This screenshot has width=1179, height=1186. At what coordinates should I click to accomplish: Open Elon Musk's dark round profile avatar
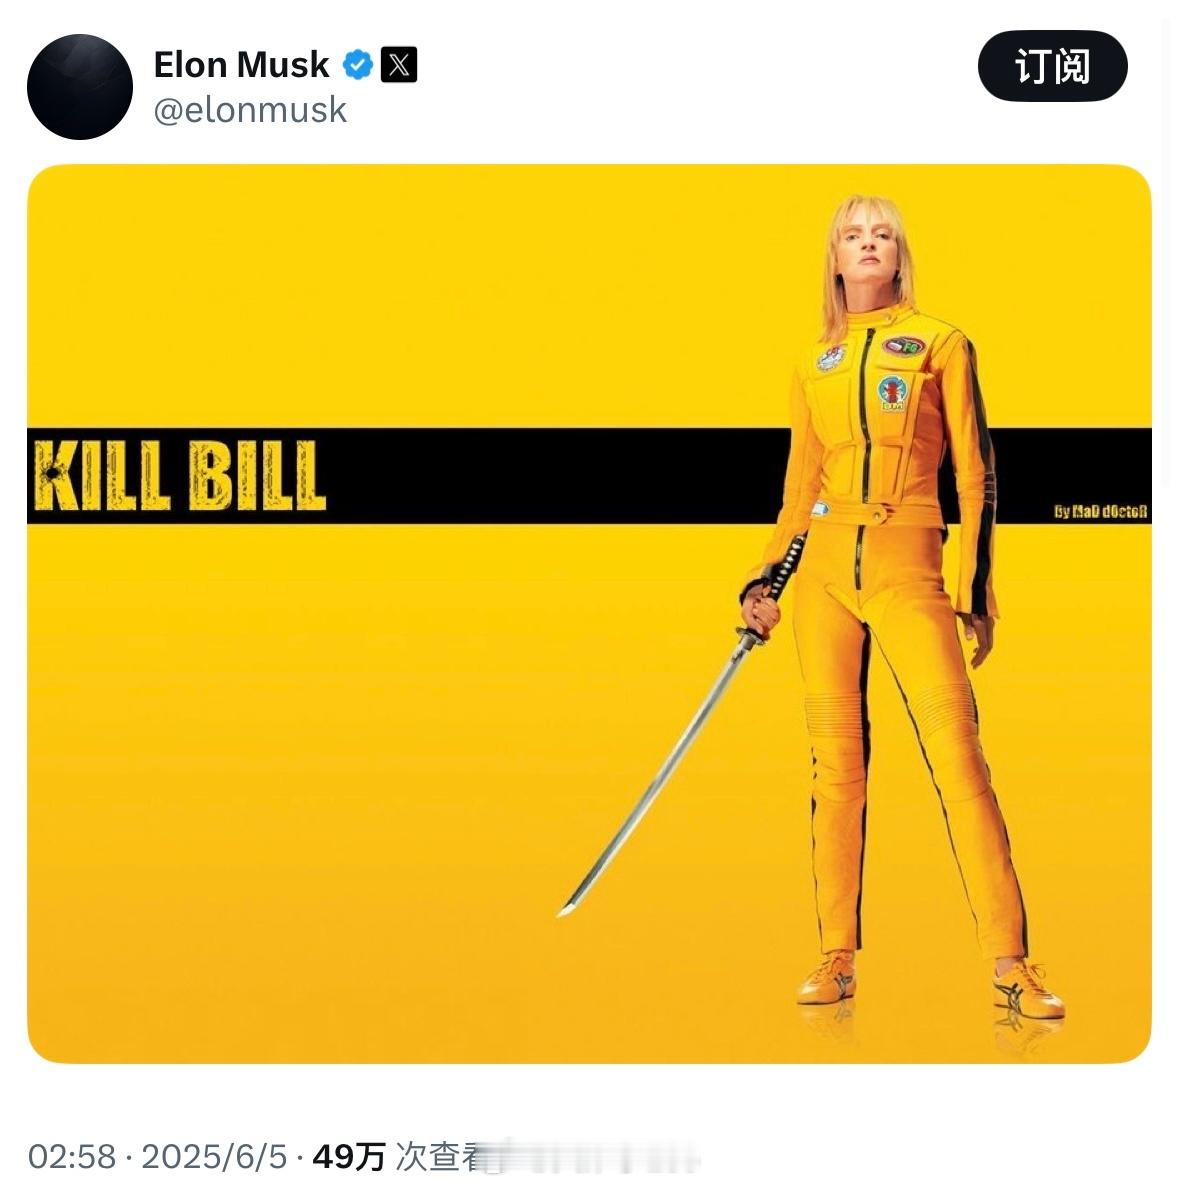pos(79,86)
